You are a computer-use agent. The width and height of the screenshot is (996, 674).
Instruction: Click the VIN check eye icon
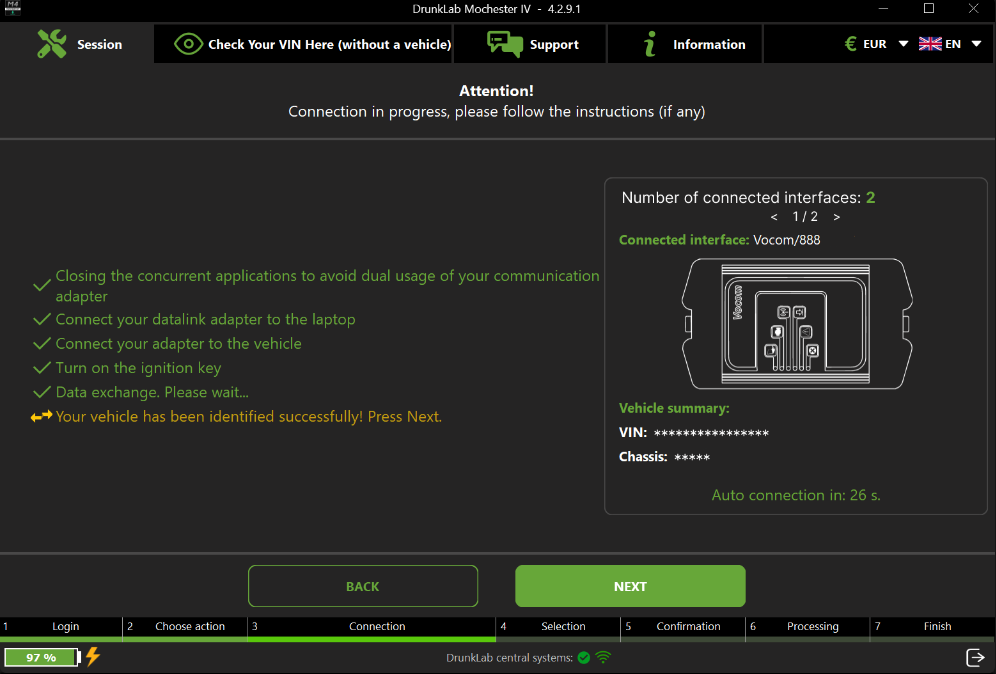(x=188, y=44)
